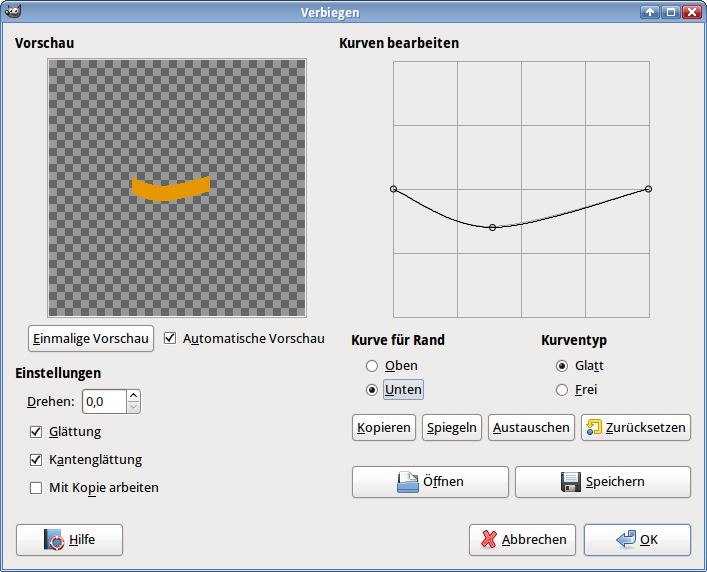
Task: Decrease Drehen value with down arrow
Action: [133, 407]
